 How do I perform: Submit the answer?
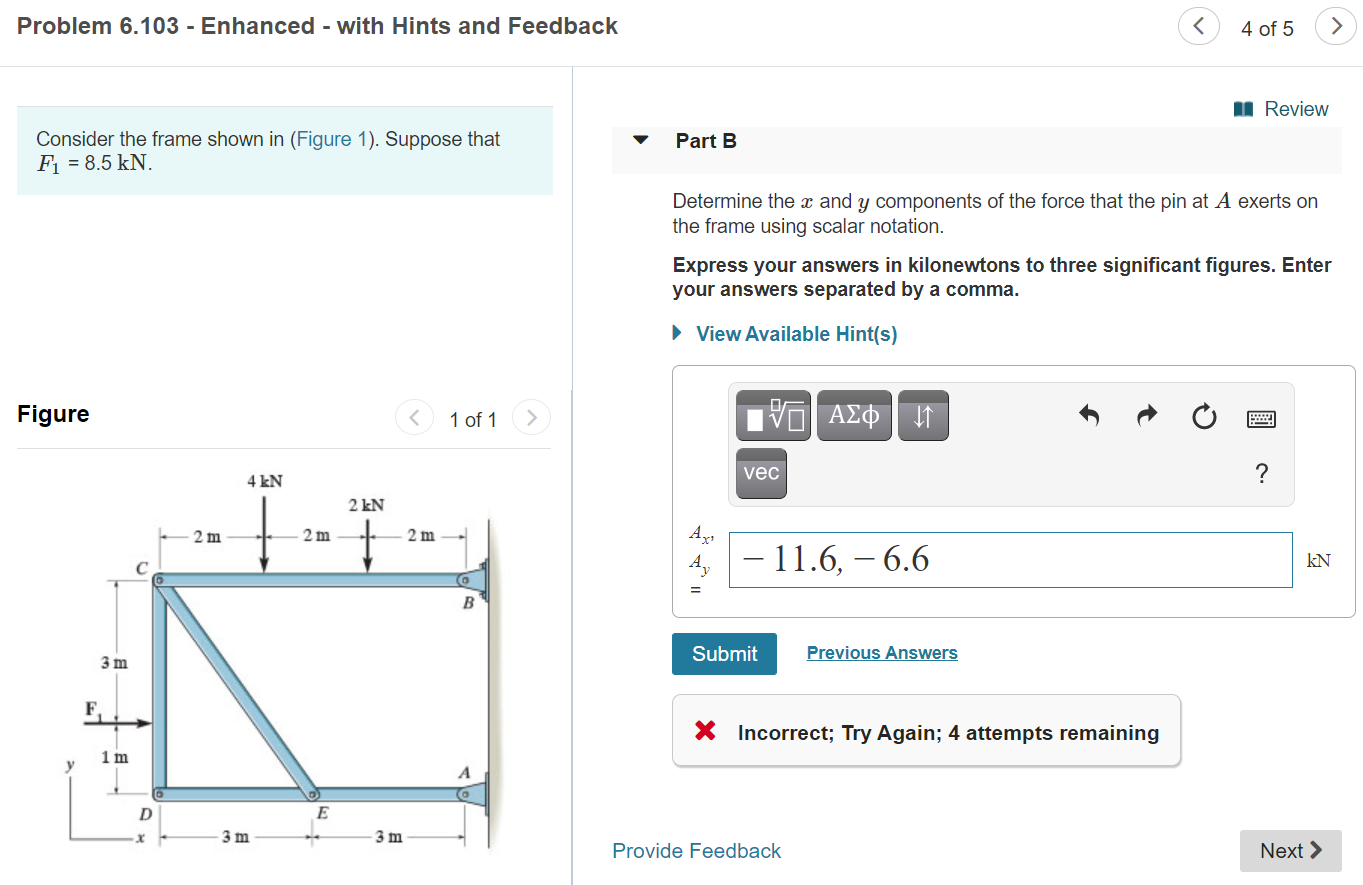point(723,653)
